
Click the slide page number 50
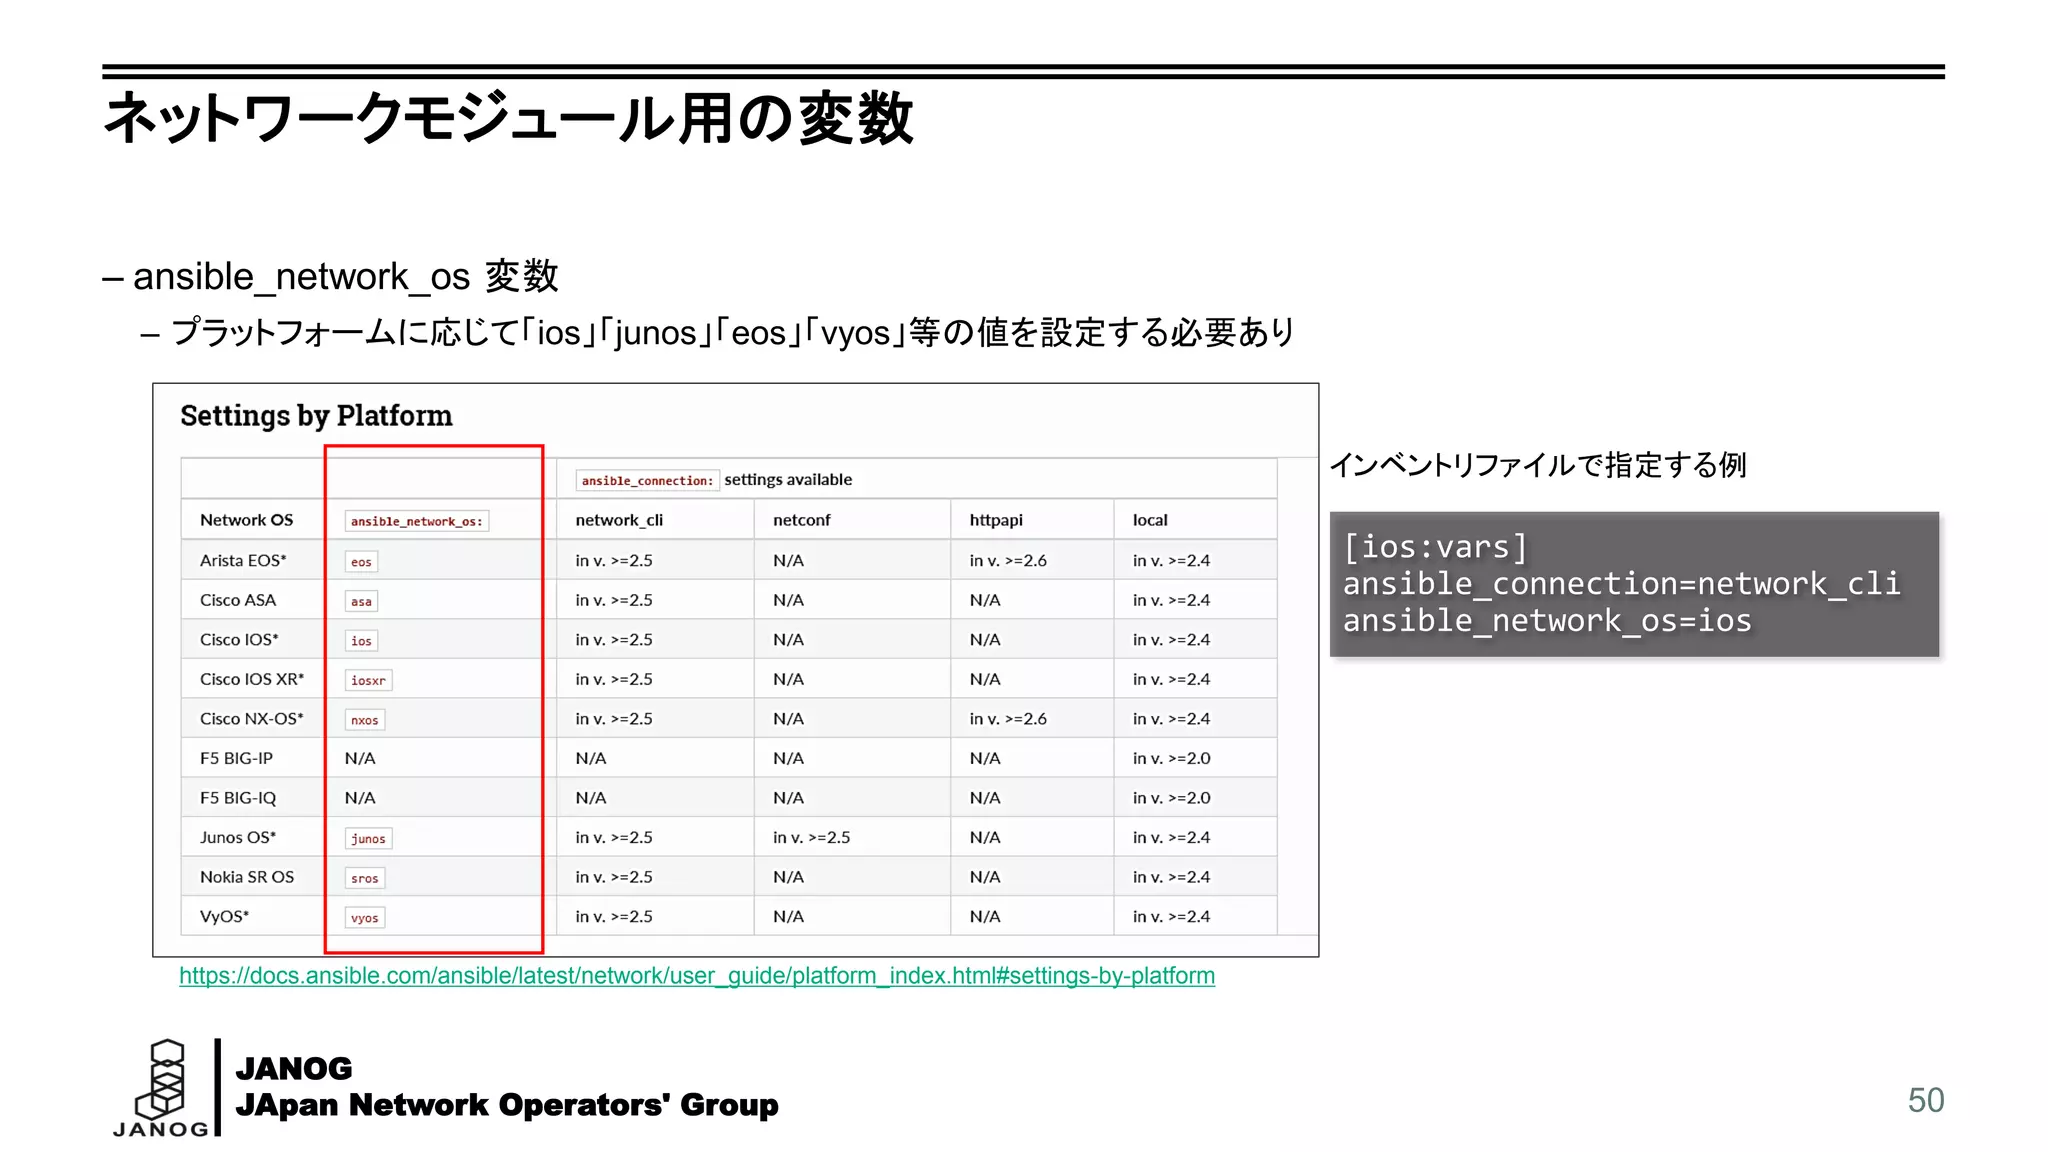coord(1926,1100)
